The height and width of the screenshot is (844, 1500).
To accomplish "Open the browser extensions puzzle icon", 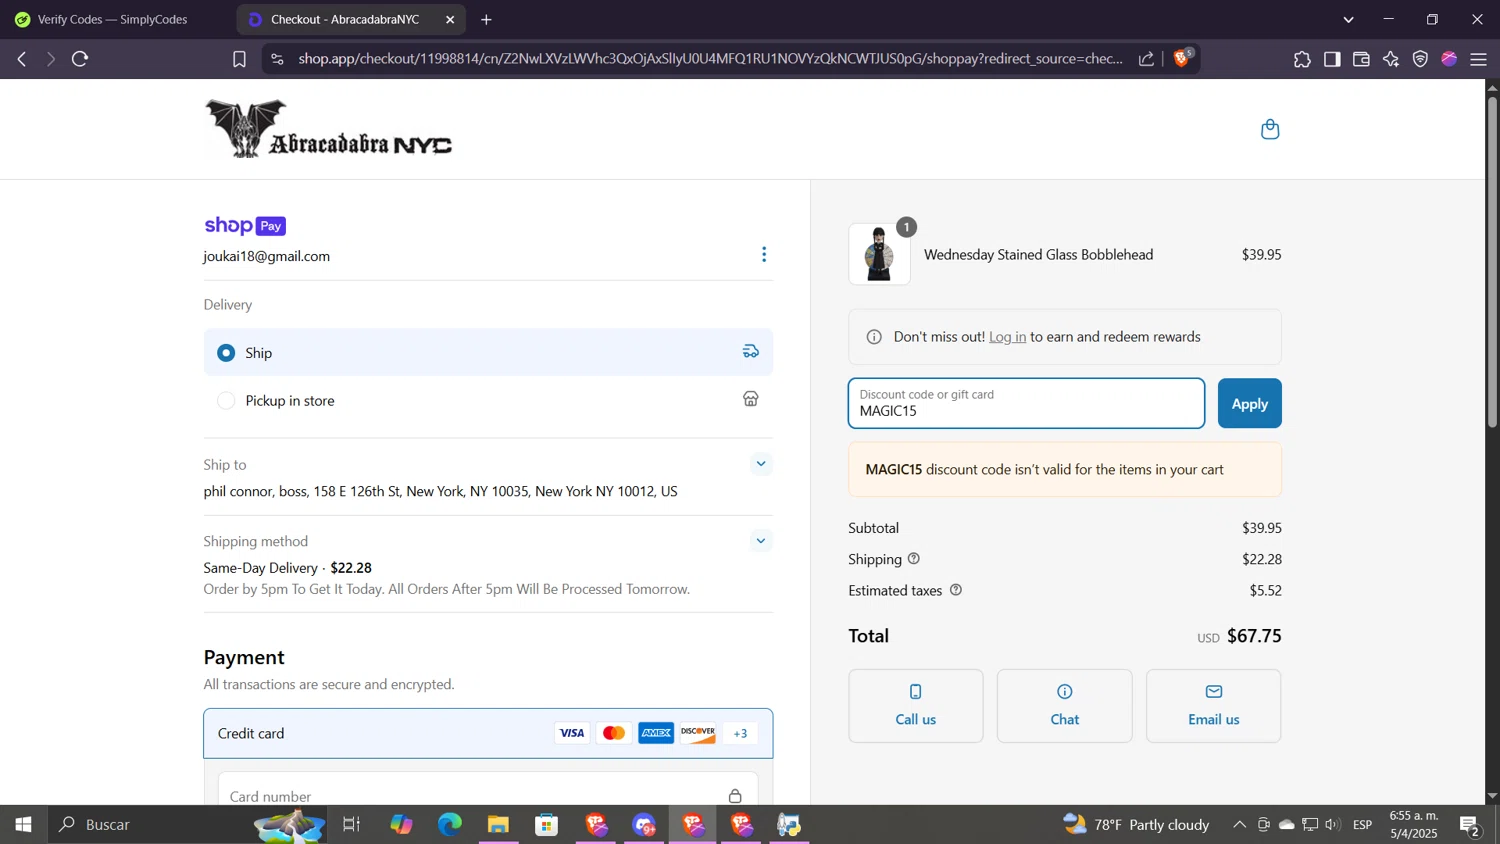I will point(1302,59).
